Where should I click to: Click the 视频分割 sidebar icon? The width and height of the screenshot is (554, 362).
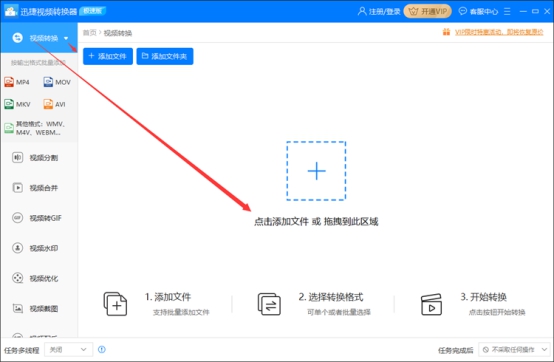click(x=17, y=158)
